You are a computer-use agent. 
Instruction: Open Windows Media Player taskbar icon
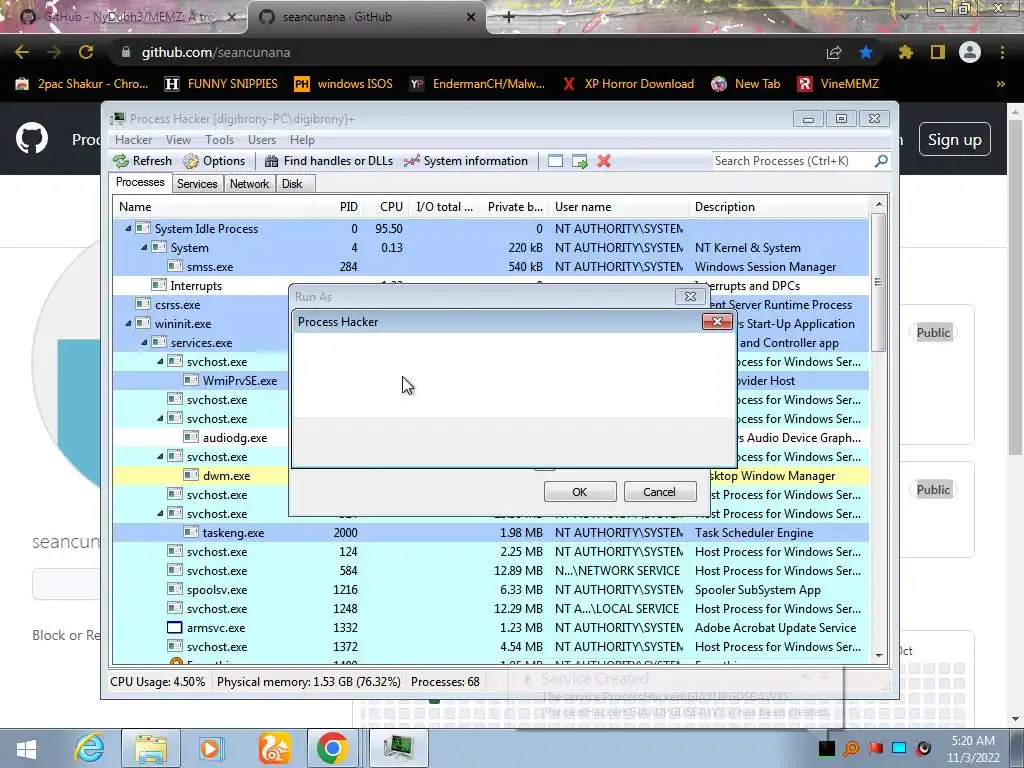tap(210, 748)
